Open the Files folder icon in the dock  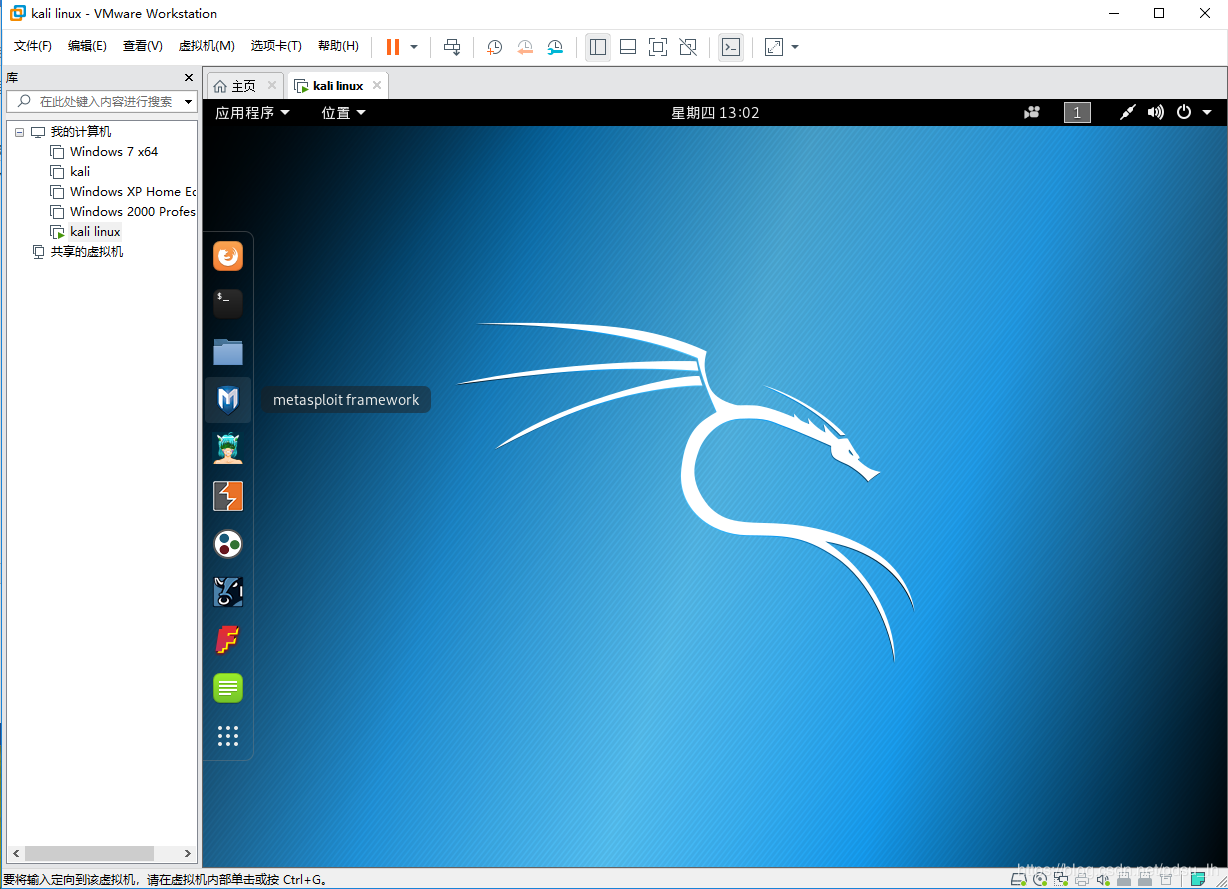click(228, 352)
